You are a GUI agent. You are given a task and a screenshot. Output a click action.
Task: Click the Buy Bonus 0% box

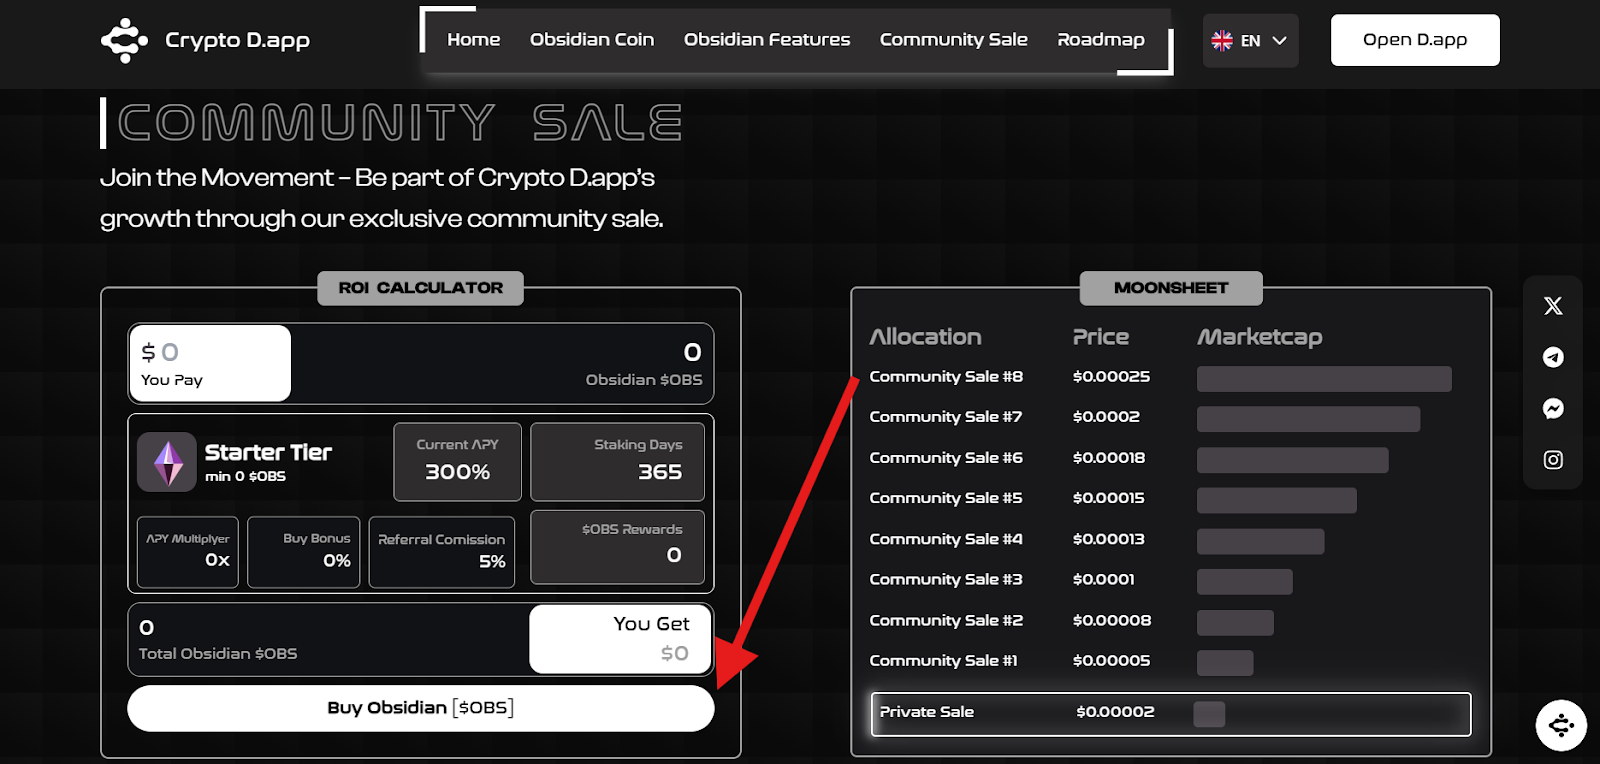pos(303,552)
